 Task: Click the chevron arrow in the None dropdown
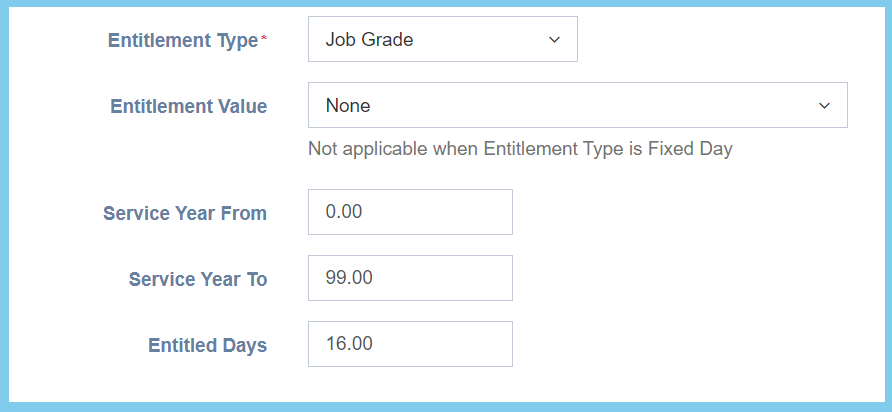[824, 105]
